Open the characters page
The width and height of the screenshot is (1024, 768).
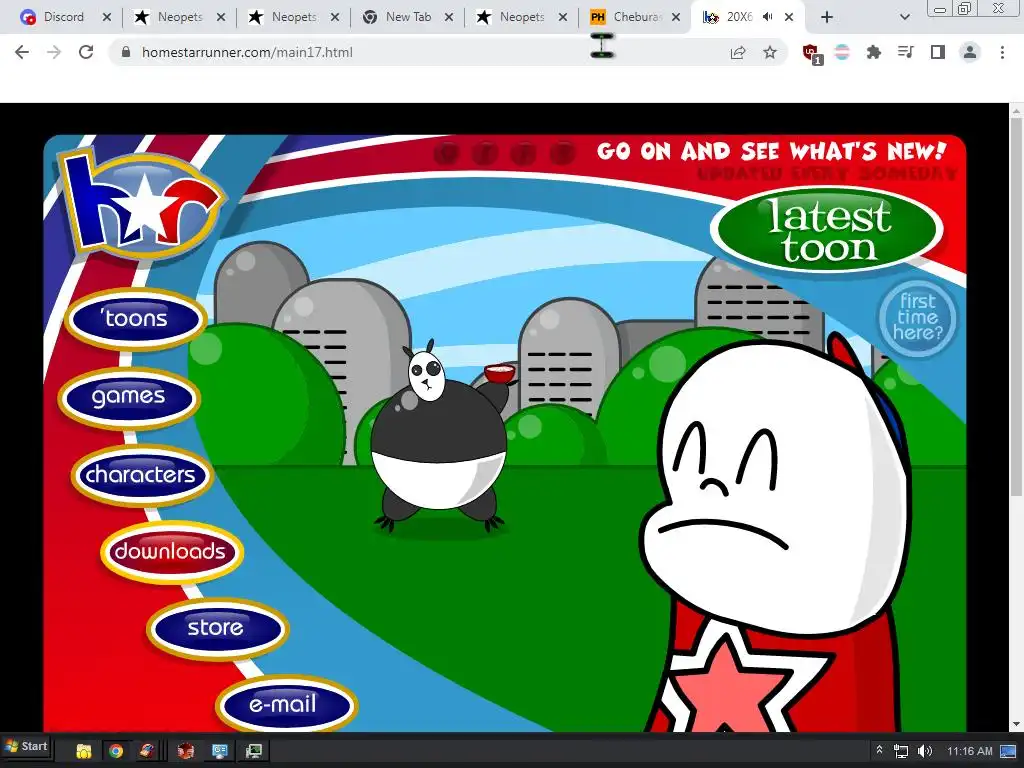pyautogui.click(x=141, y=475)
